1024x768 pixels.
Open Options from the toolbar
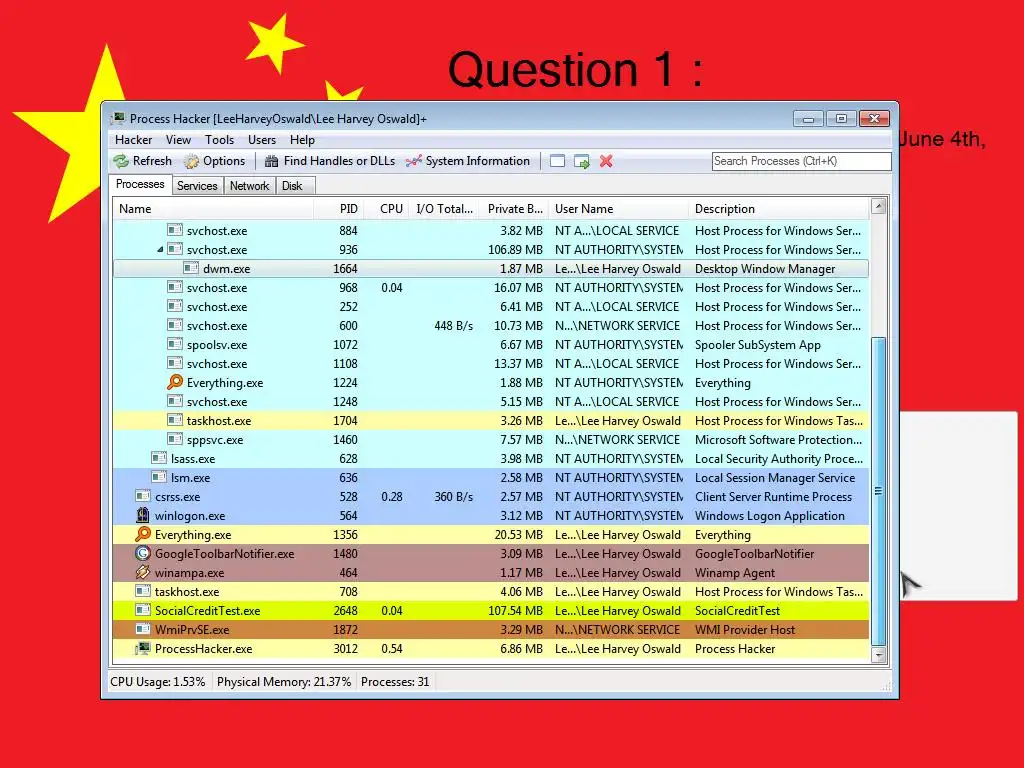(x=214, y=161)
